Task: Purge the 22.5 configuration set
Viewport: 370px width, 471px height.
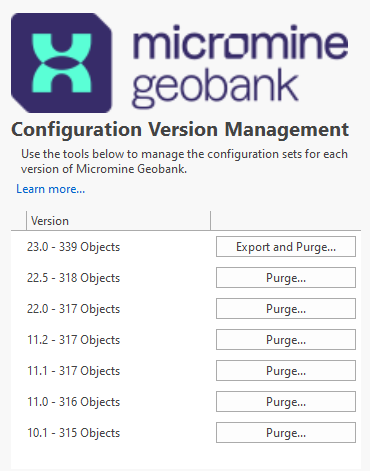Action: (x=286, y=278)
